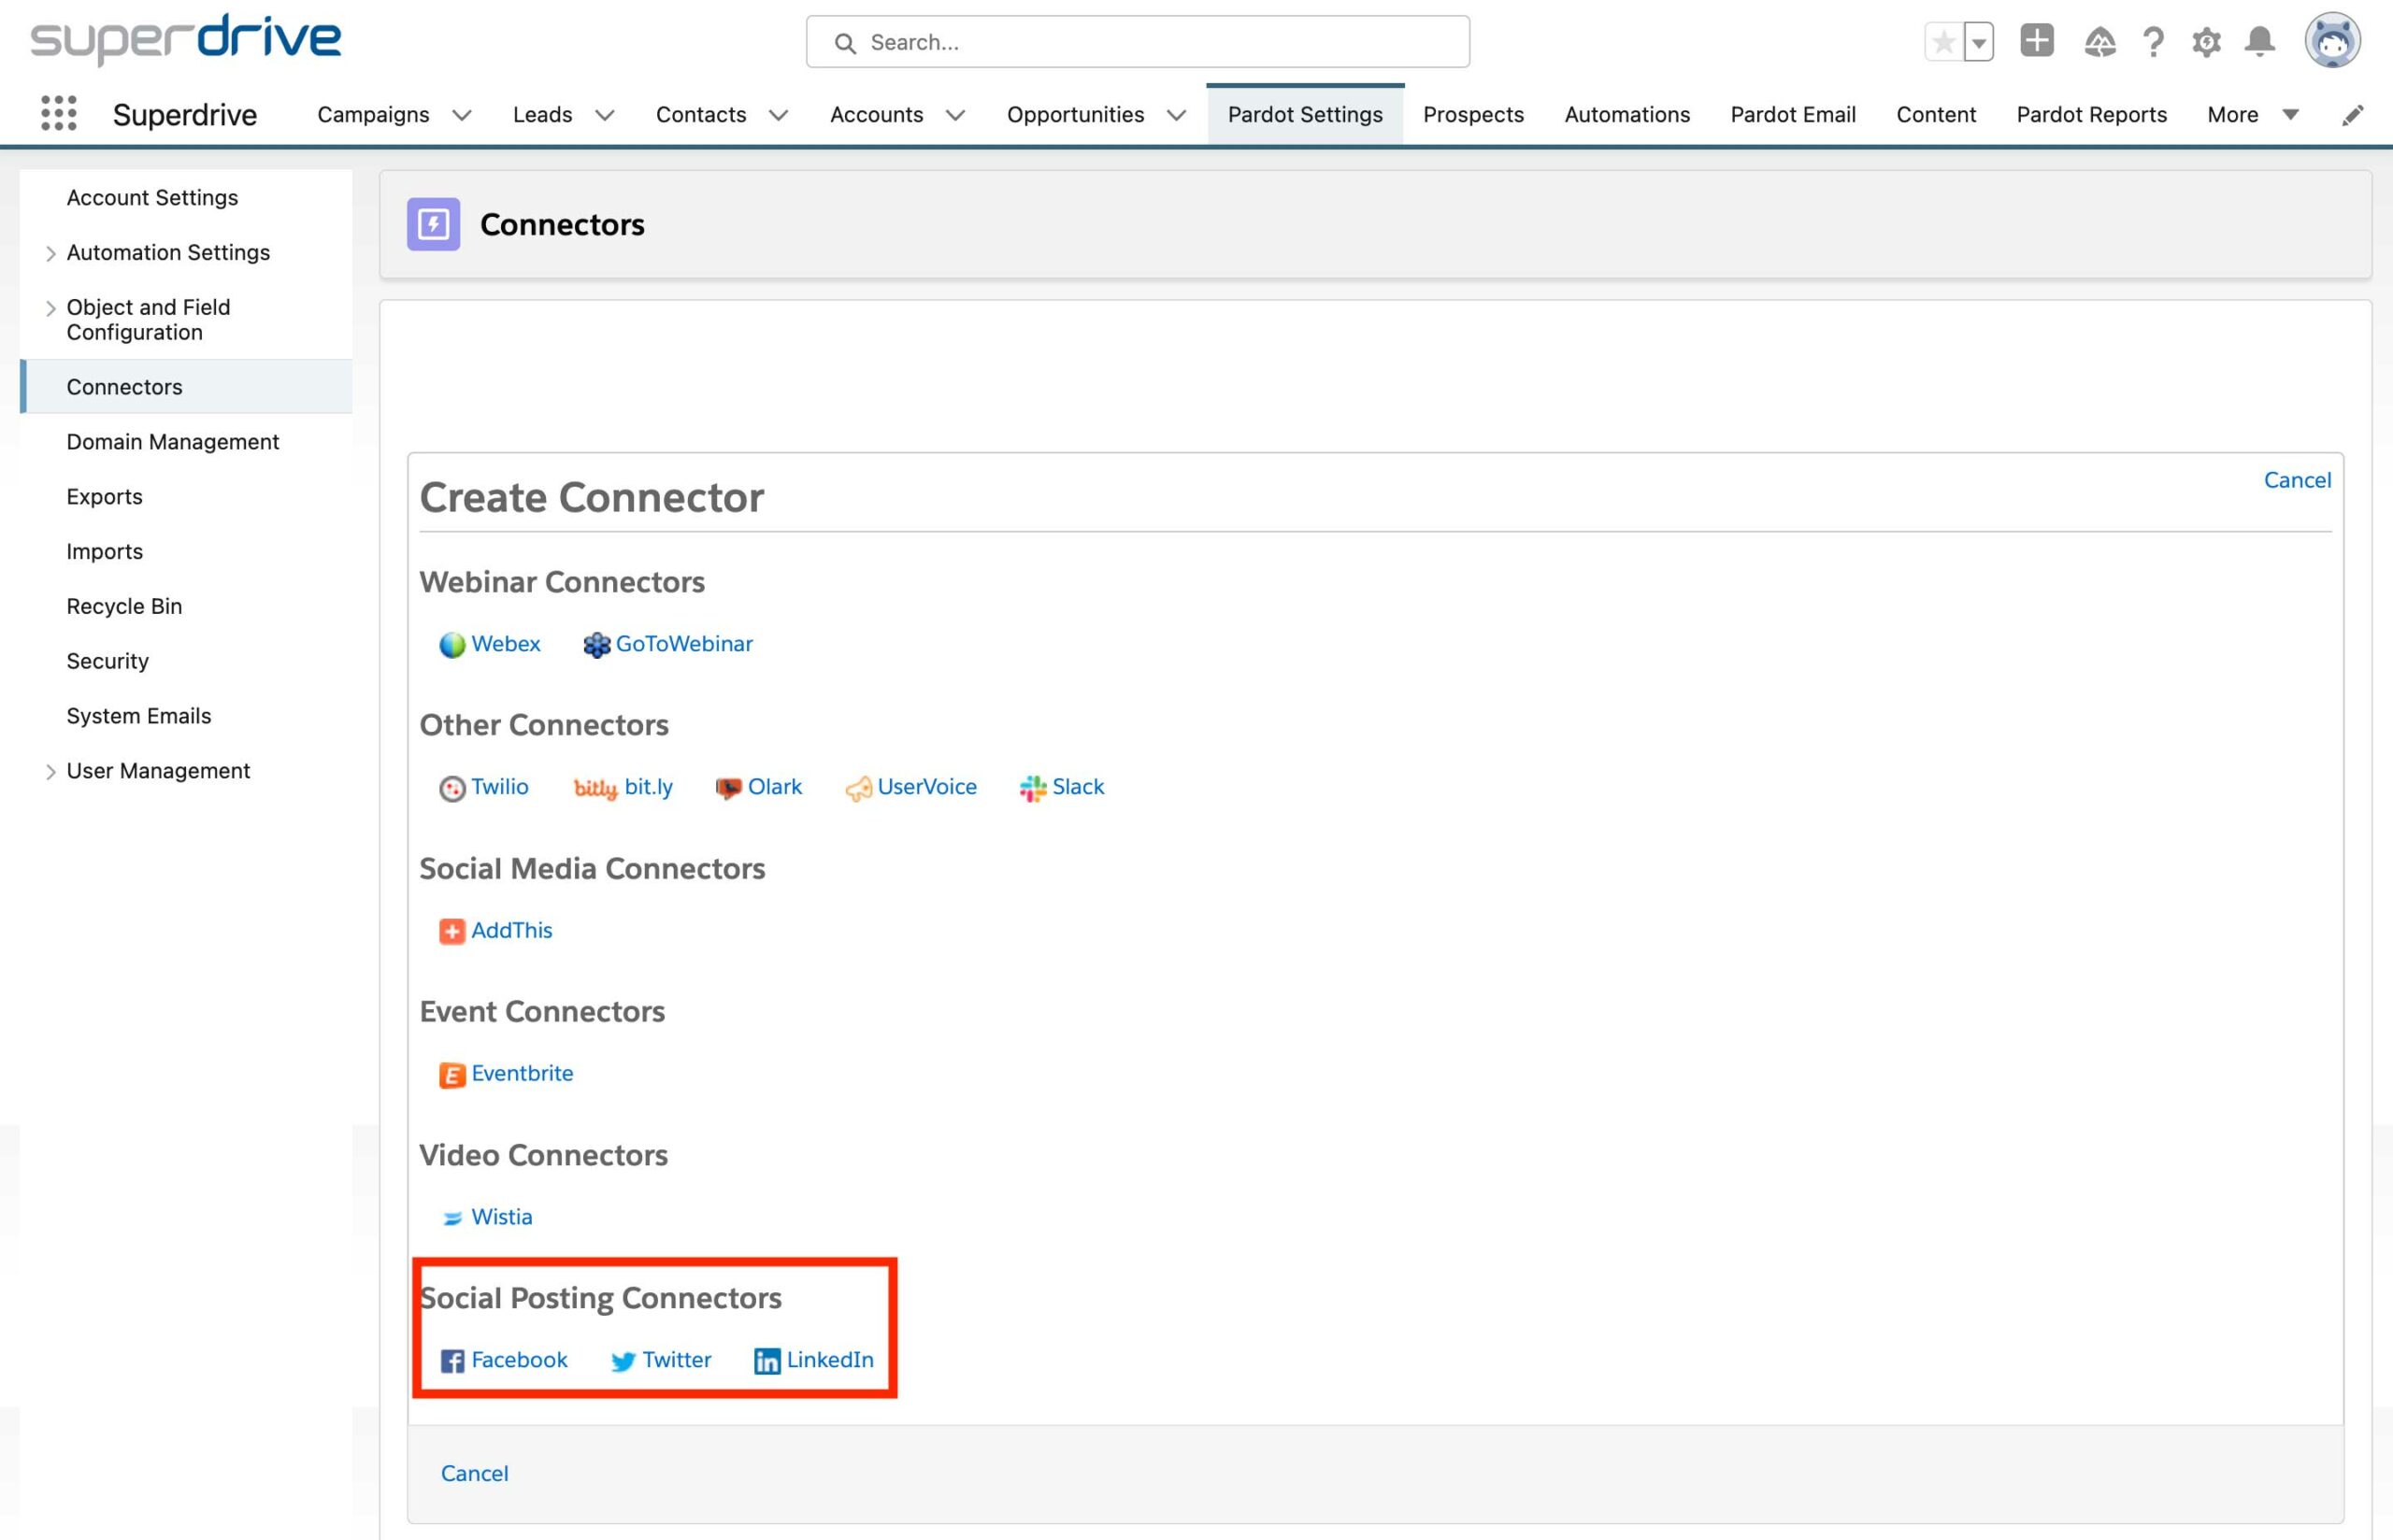This screenshot has width=2393, height=1540.
Task: Click the Eventbrite connector link
Action: pos(522,1074)
